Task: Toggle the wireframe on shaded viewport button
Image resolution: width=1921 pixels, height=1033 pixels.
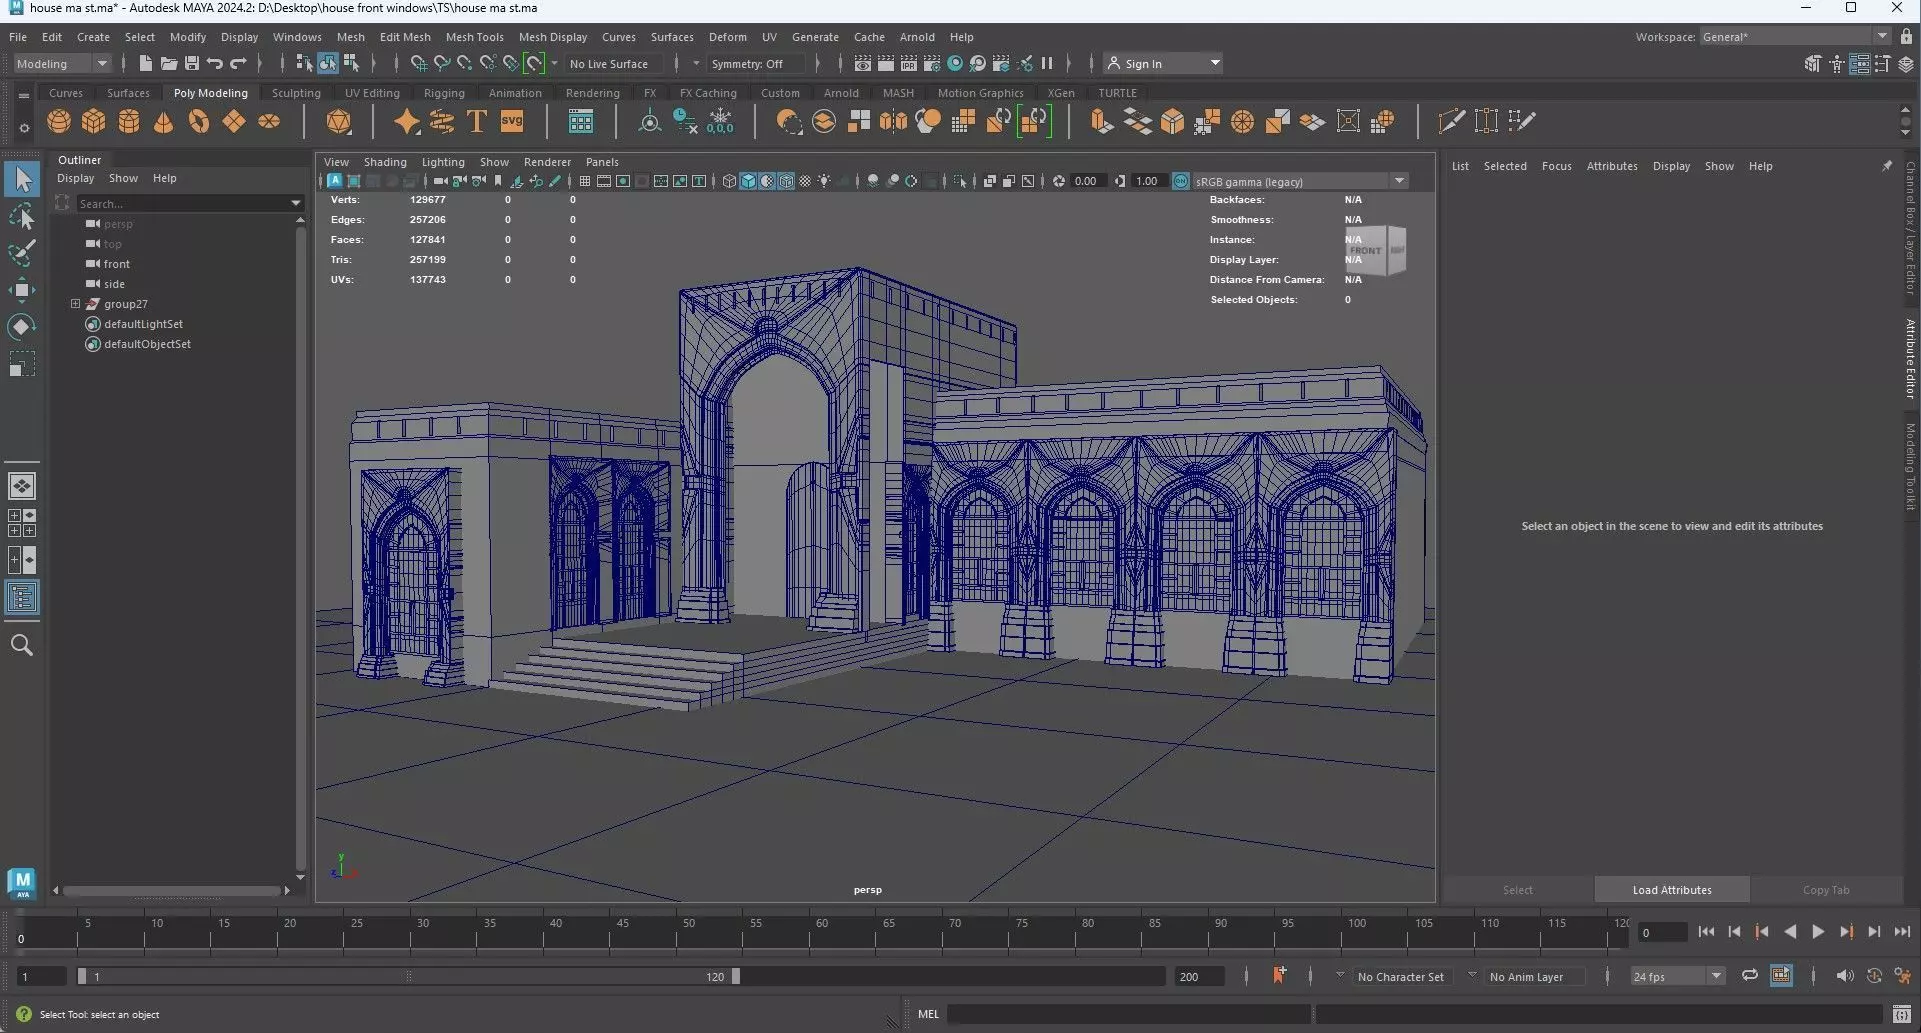Action: pos(786,181)
